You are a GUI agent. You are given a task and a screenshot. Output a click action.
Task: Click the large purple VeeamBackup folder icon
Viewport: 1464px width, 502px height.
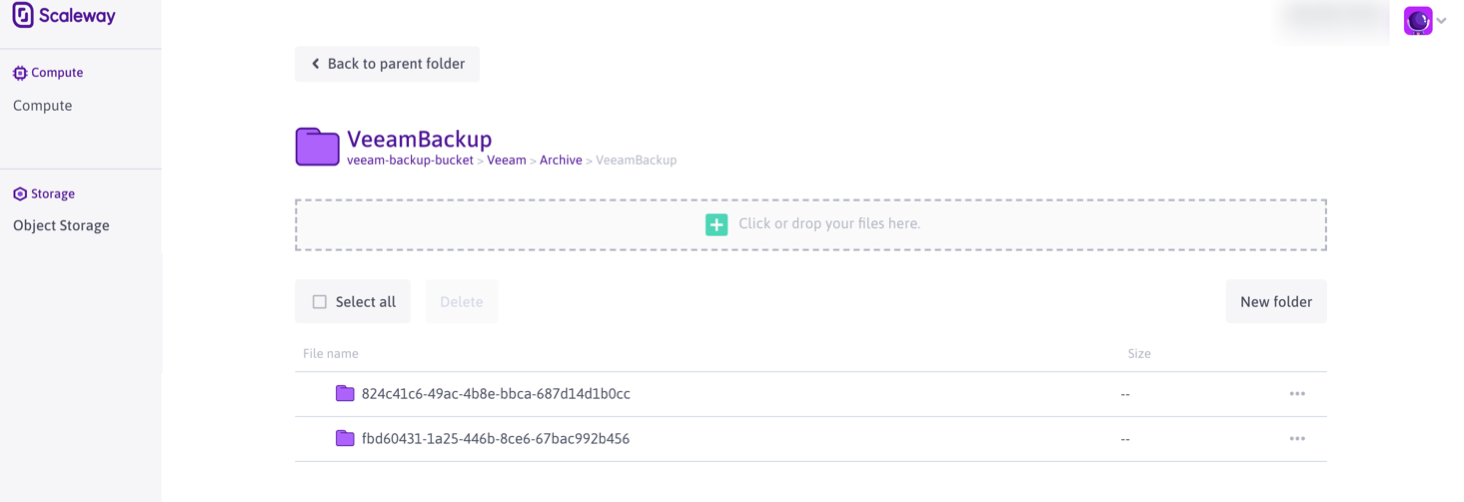pyautogui.click(x=317, y=146)
